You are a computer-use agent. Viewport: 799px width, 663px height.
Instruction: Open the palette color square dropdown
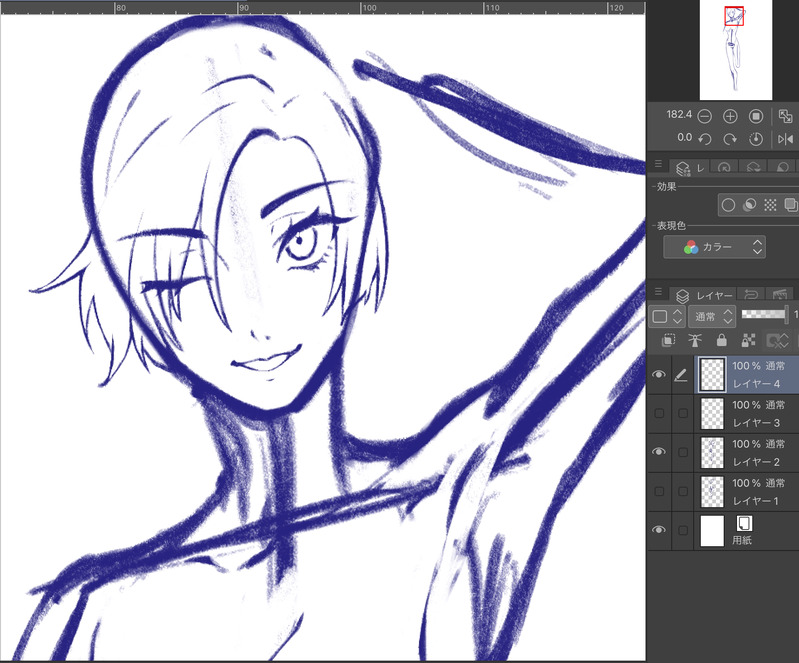(667, 316)
